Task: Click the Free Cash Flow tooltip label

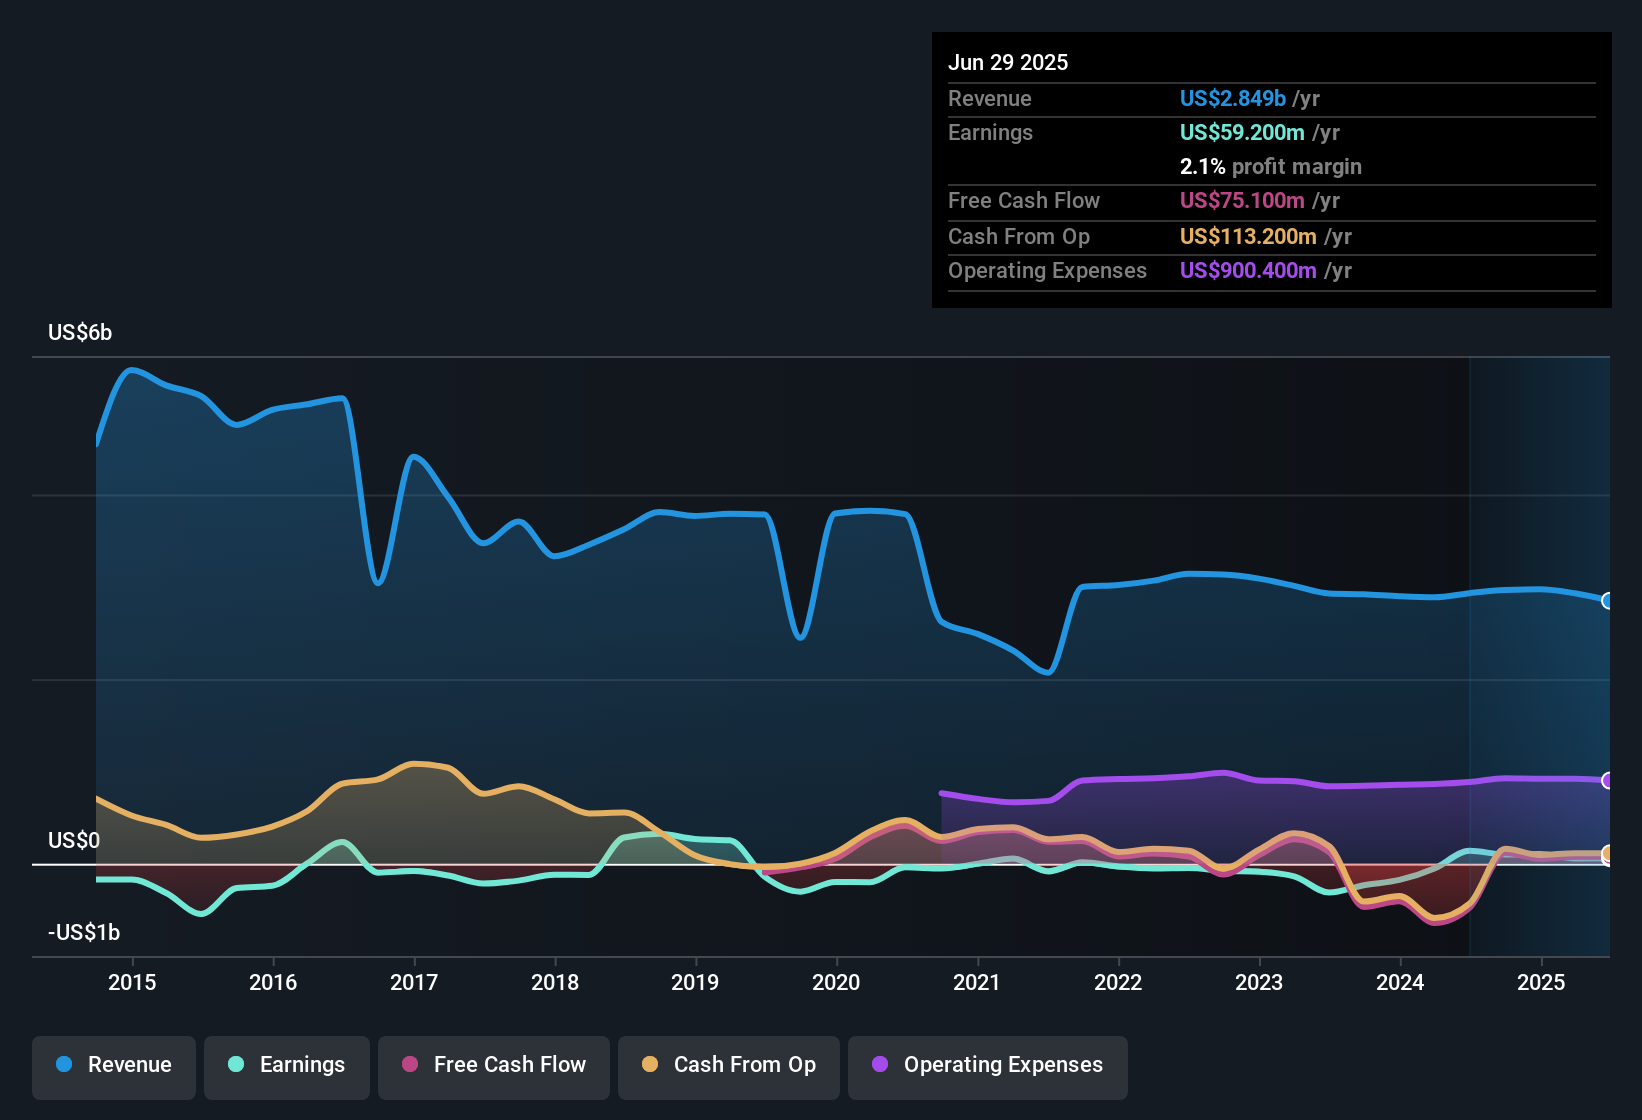Action: [x=1024, y=200]
